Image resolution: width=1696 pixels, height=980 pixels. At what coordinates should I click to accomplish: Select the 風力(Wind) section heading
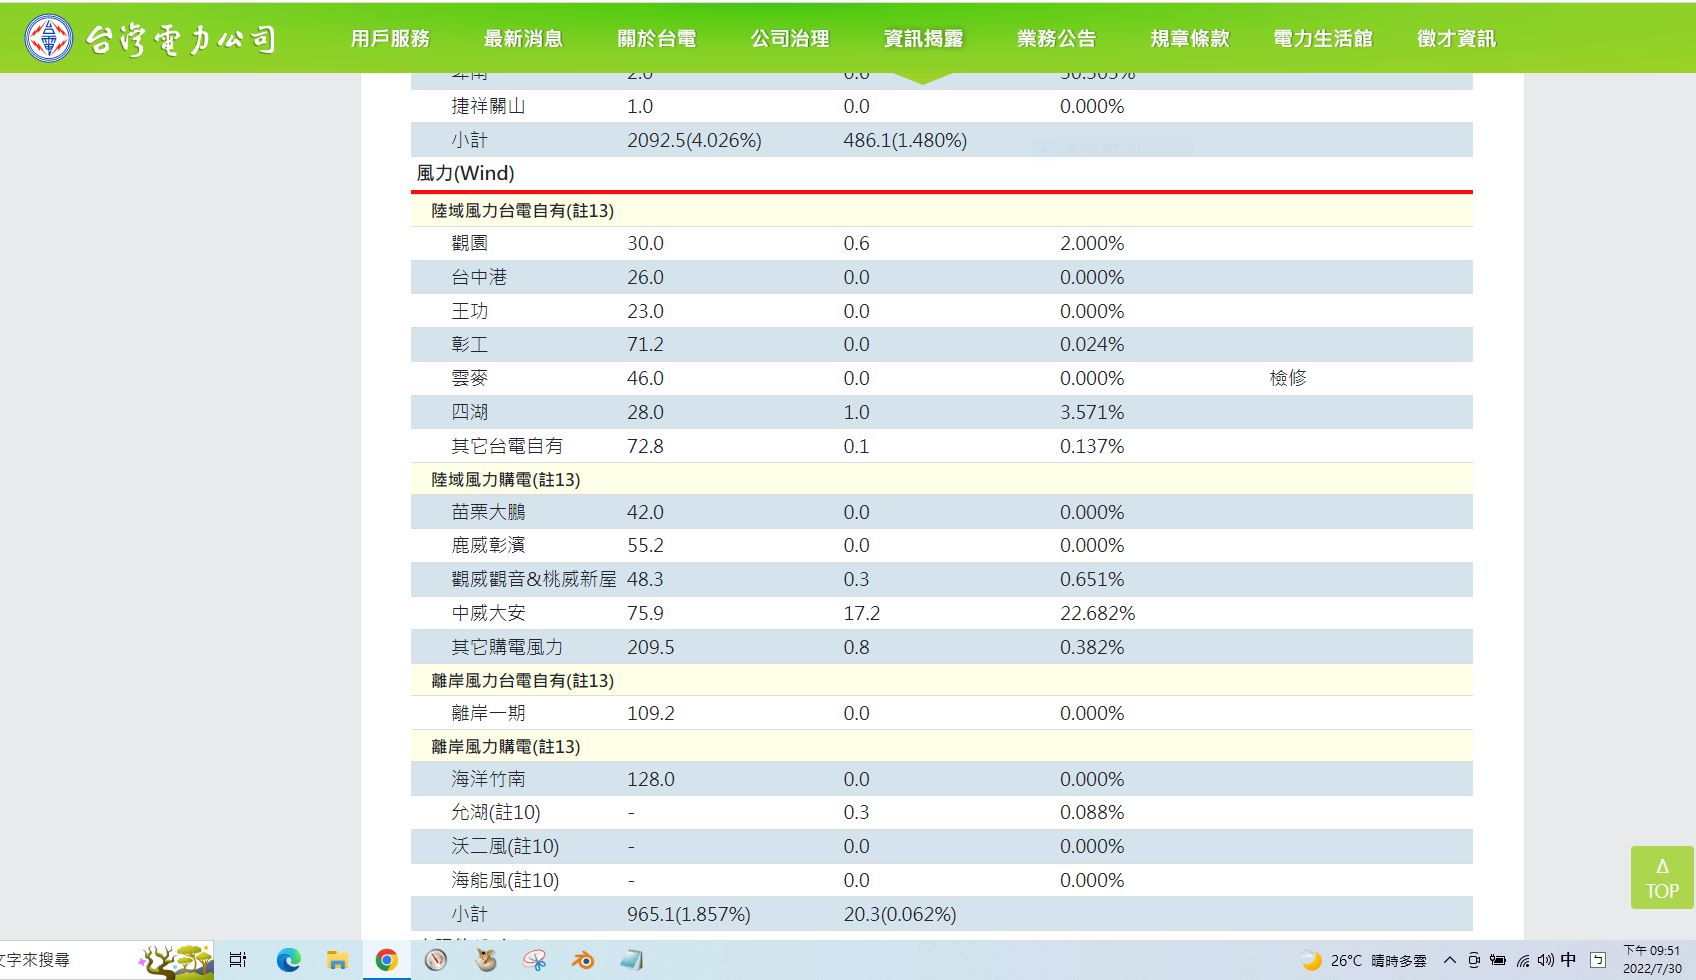pos(465,173)
